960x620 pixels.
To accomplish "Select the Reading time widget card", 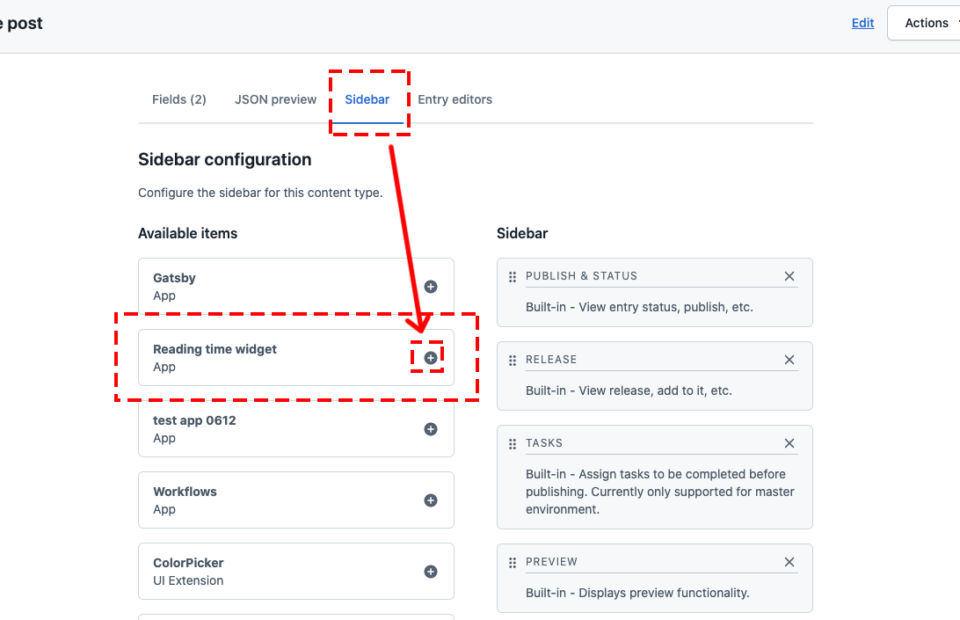I will [x=296, y=357].
